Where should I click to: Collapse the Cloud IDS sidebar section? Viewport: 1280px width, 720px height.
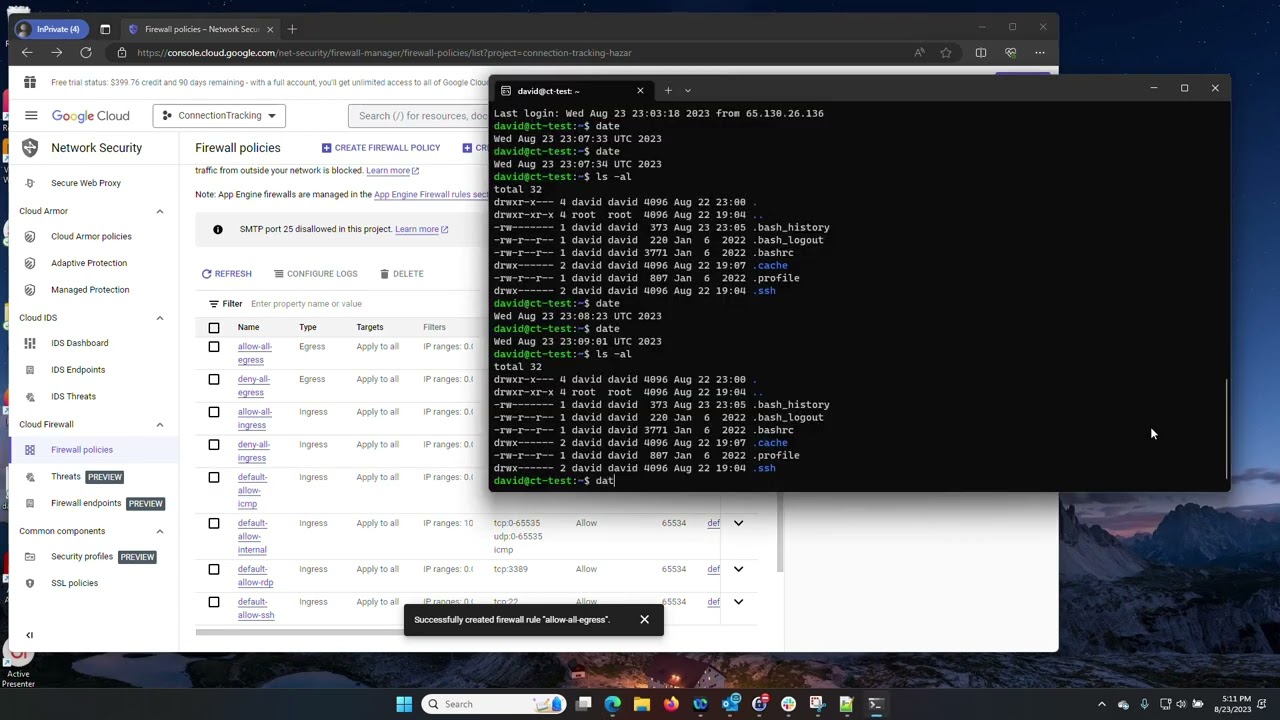[160, 318]
